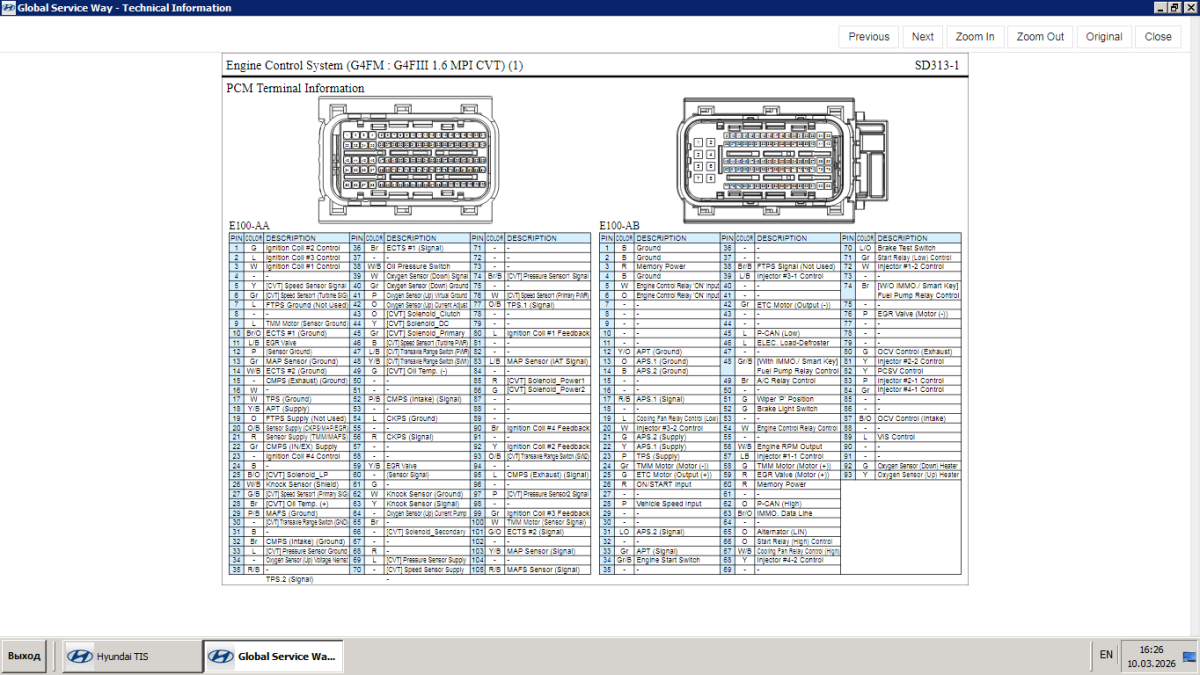Click Injector #1-2 Control cell
Image resolution: width=1200 pixels, height=675 pixels.
[919, 266]
